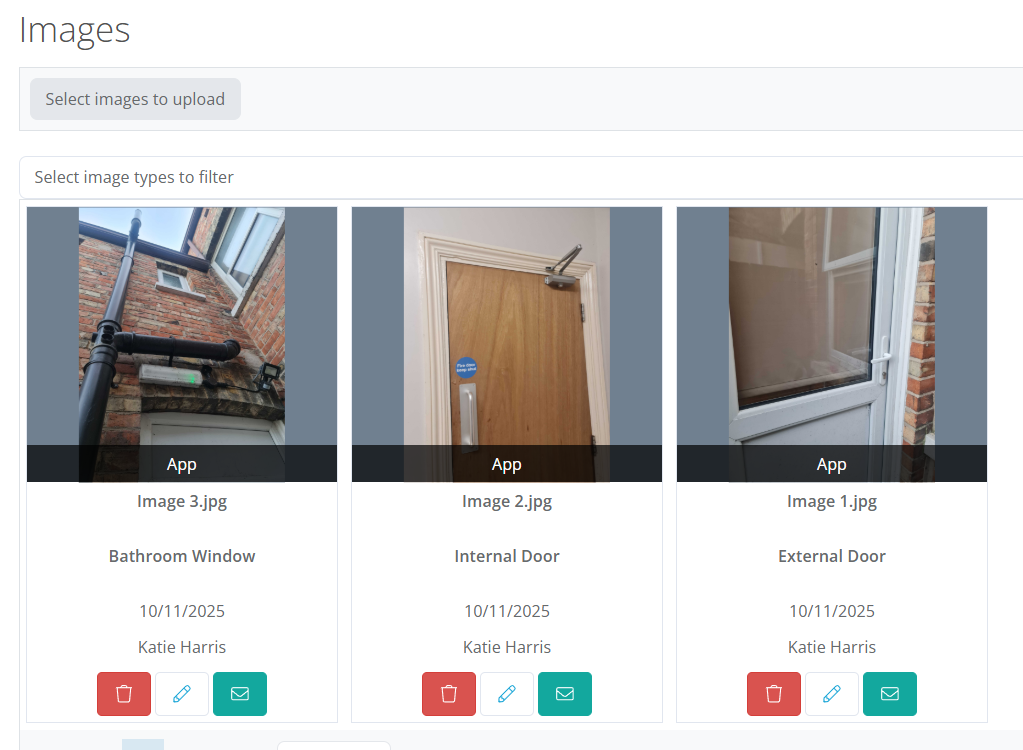Image resolution: width=1023 pixels, height=750 pixels.
Task: Open the External Door photo thumbnail
Action: tap(832, 325)
